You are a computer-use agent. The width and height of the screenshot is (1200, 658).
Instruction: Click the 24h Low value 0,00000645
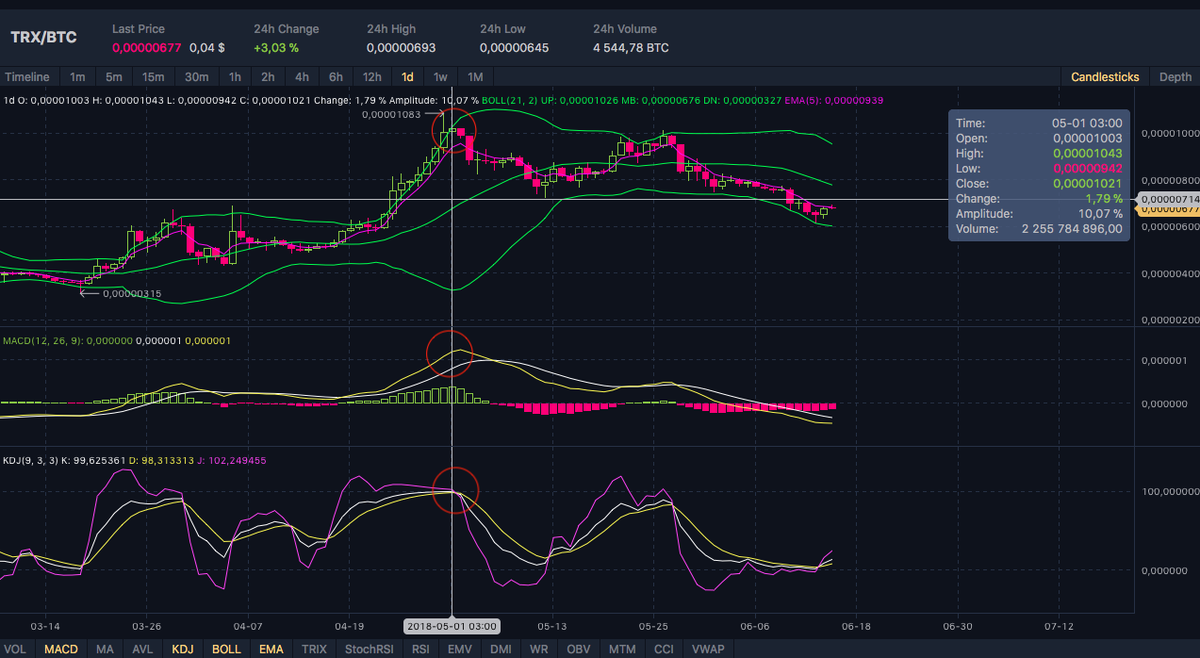(x=514, y=47)
